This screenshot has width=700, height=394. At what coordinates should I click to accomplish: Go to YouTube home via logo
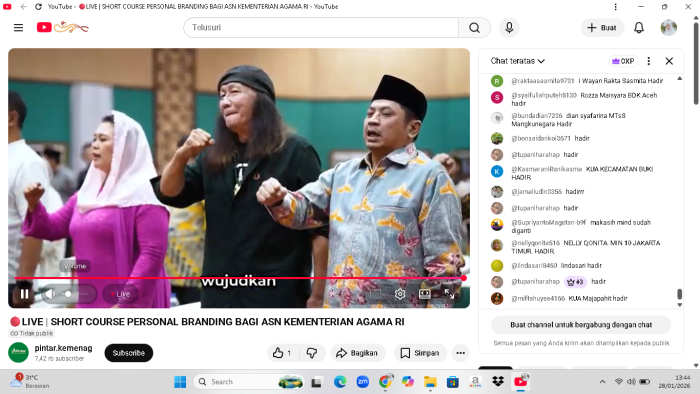click(x=62, y=28)
